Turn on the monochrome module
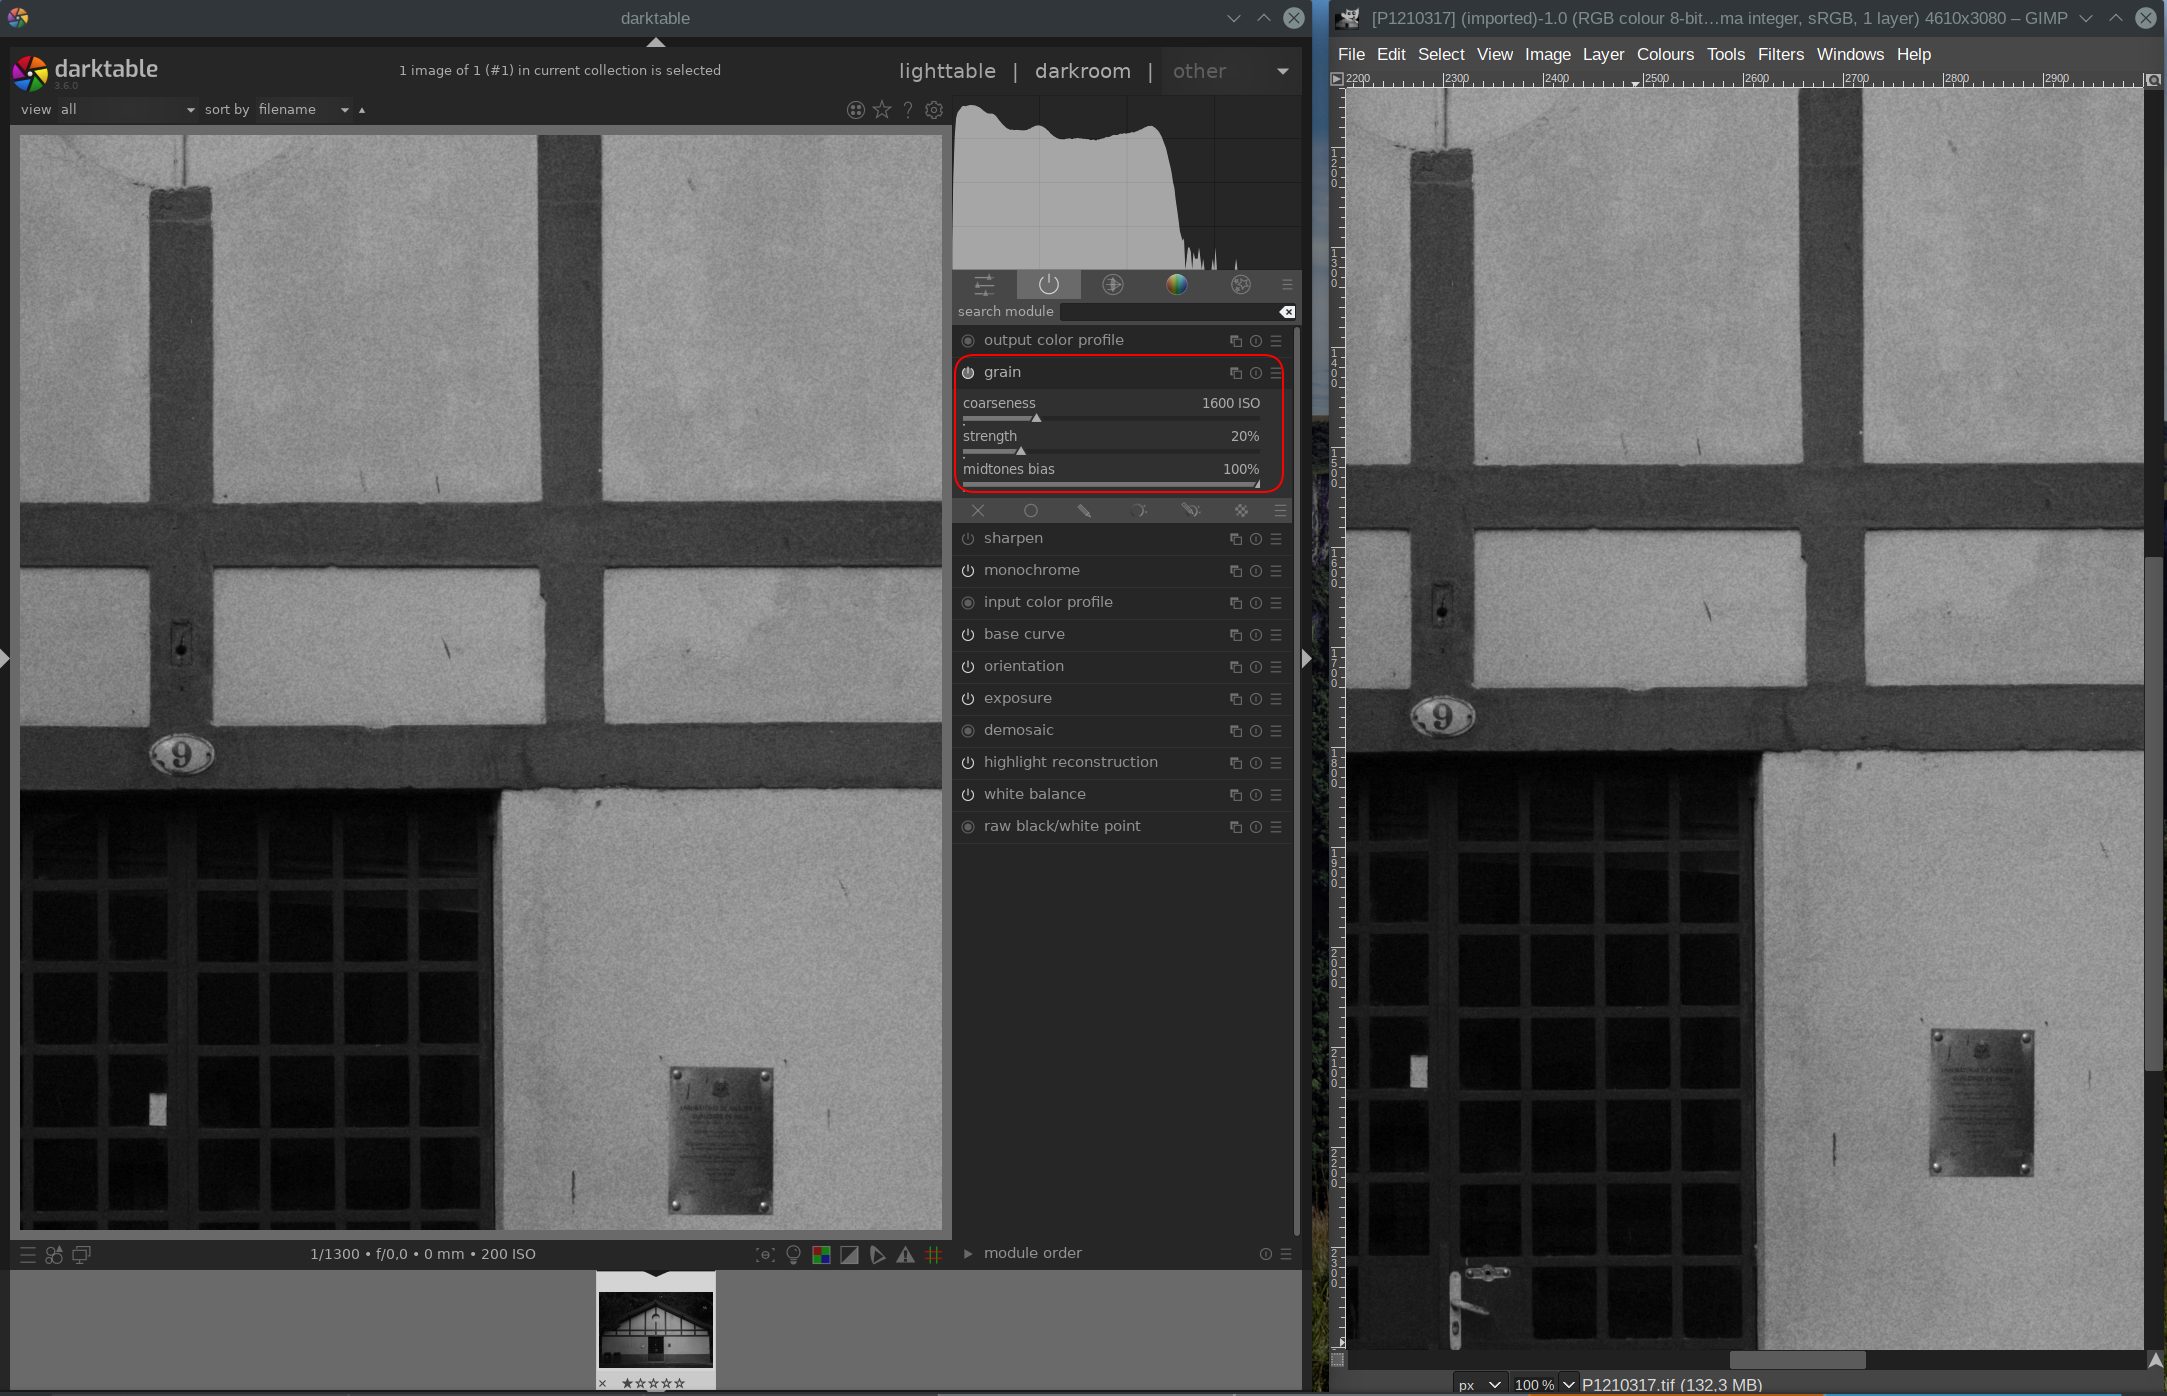This screenshot has width=2167, height=1396. tap(967, 570)
